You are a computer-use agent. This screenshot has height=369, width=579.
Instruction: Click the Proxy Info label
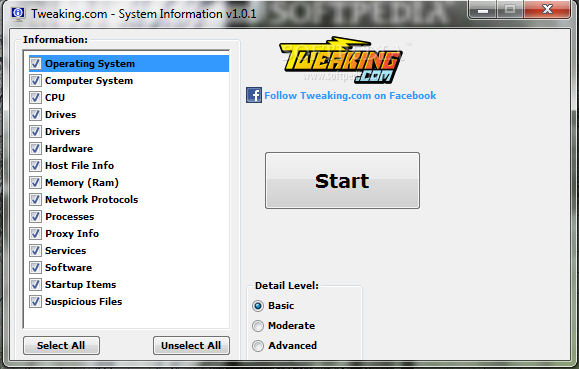72,233
